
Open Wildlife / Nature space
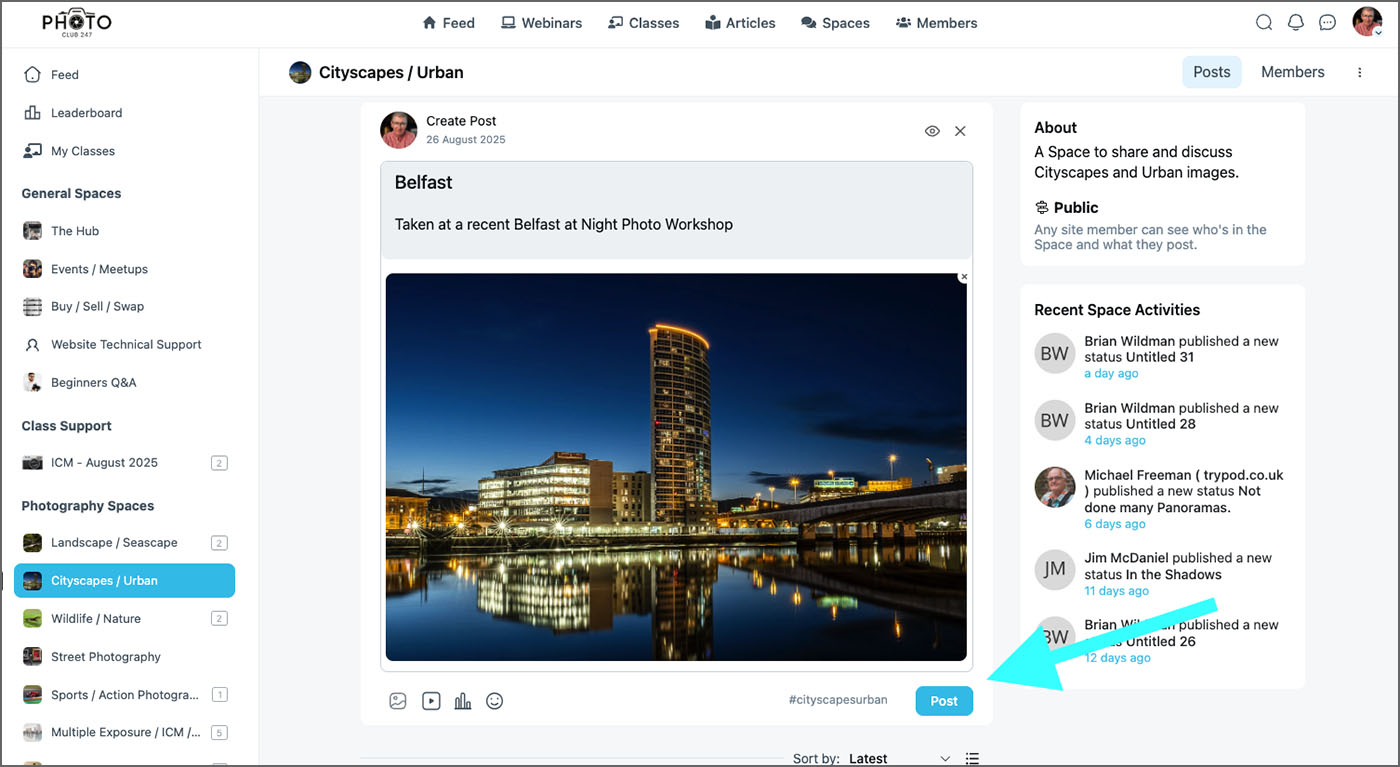click(x=124, y=619)
